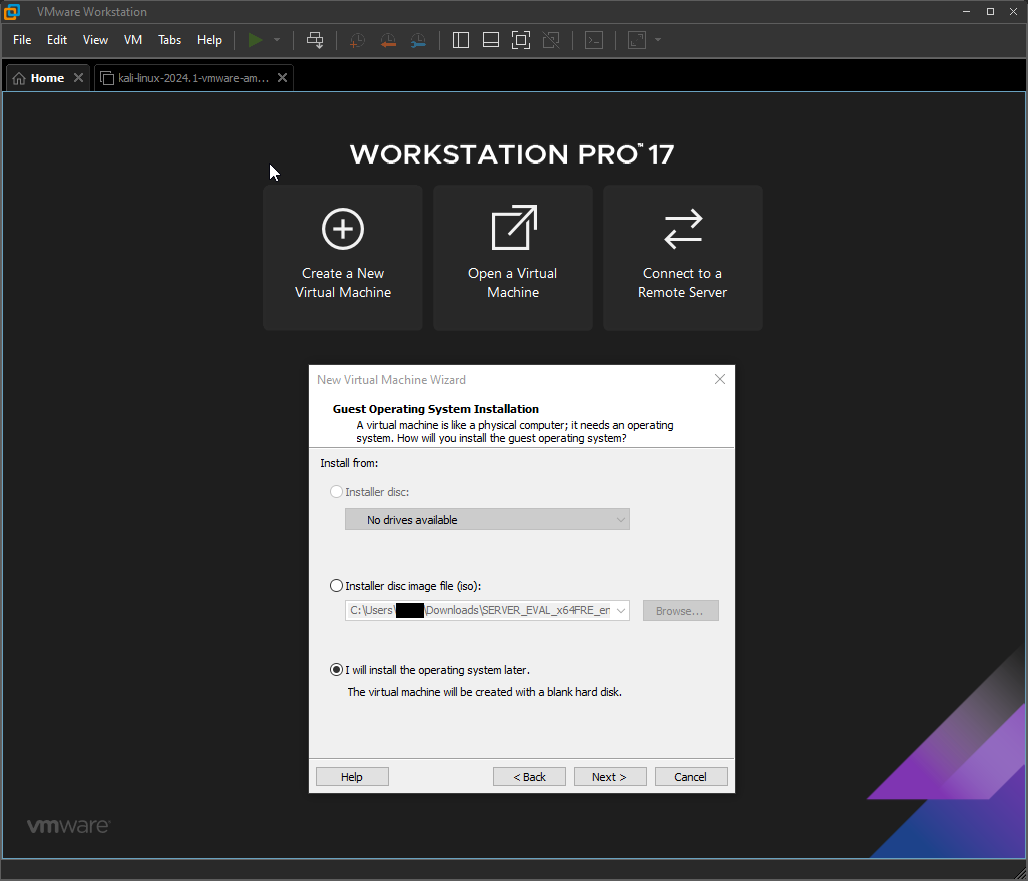Click the Take Snapshot toolbar icon
This screenshot has height=881, width=1028.
pyautogui.click(x=357, y=40)
